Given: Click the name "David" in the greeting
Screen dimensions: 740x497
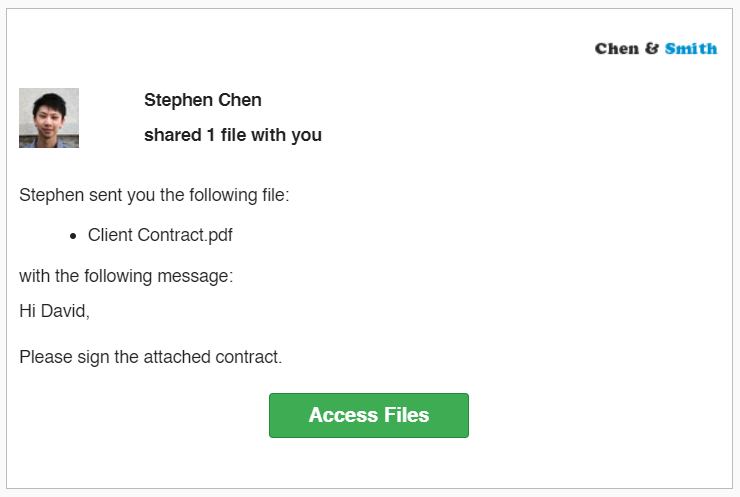Looking at the screenshot, I should click(64, 311).
